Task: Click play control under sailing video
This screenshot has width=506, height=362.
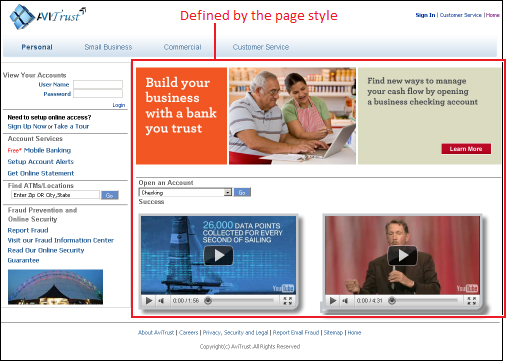Action: pos(149,301)
